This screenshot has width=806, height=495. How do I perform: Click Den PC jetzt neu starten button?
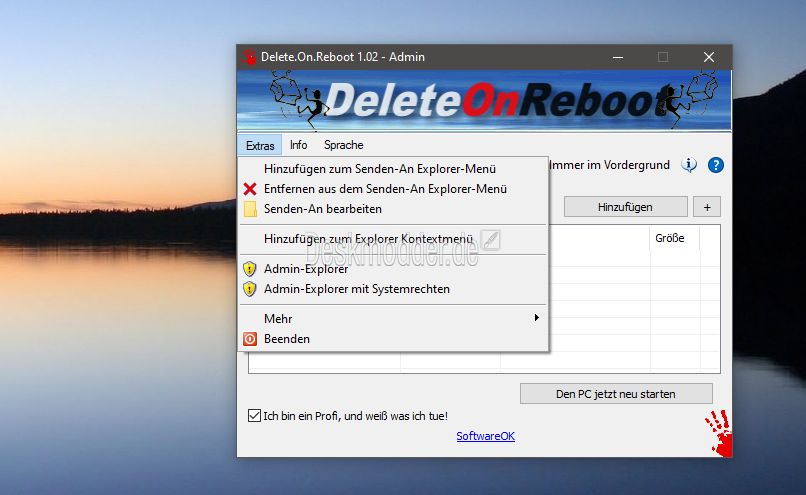point(616,394)
